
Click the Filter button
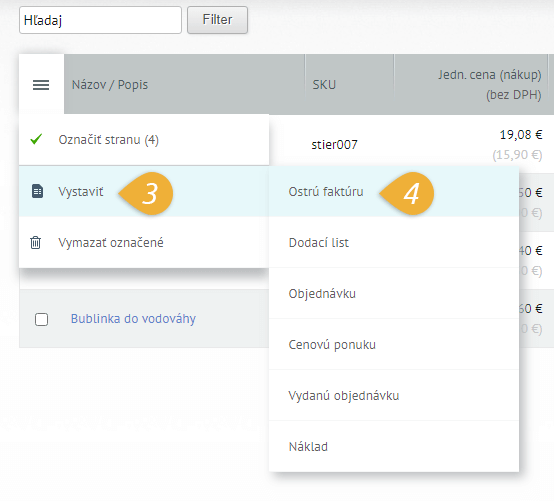click(x=217, y=20)
